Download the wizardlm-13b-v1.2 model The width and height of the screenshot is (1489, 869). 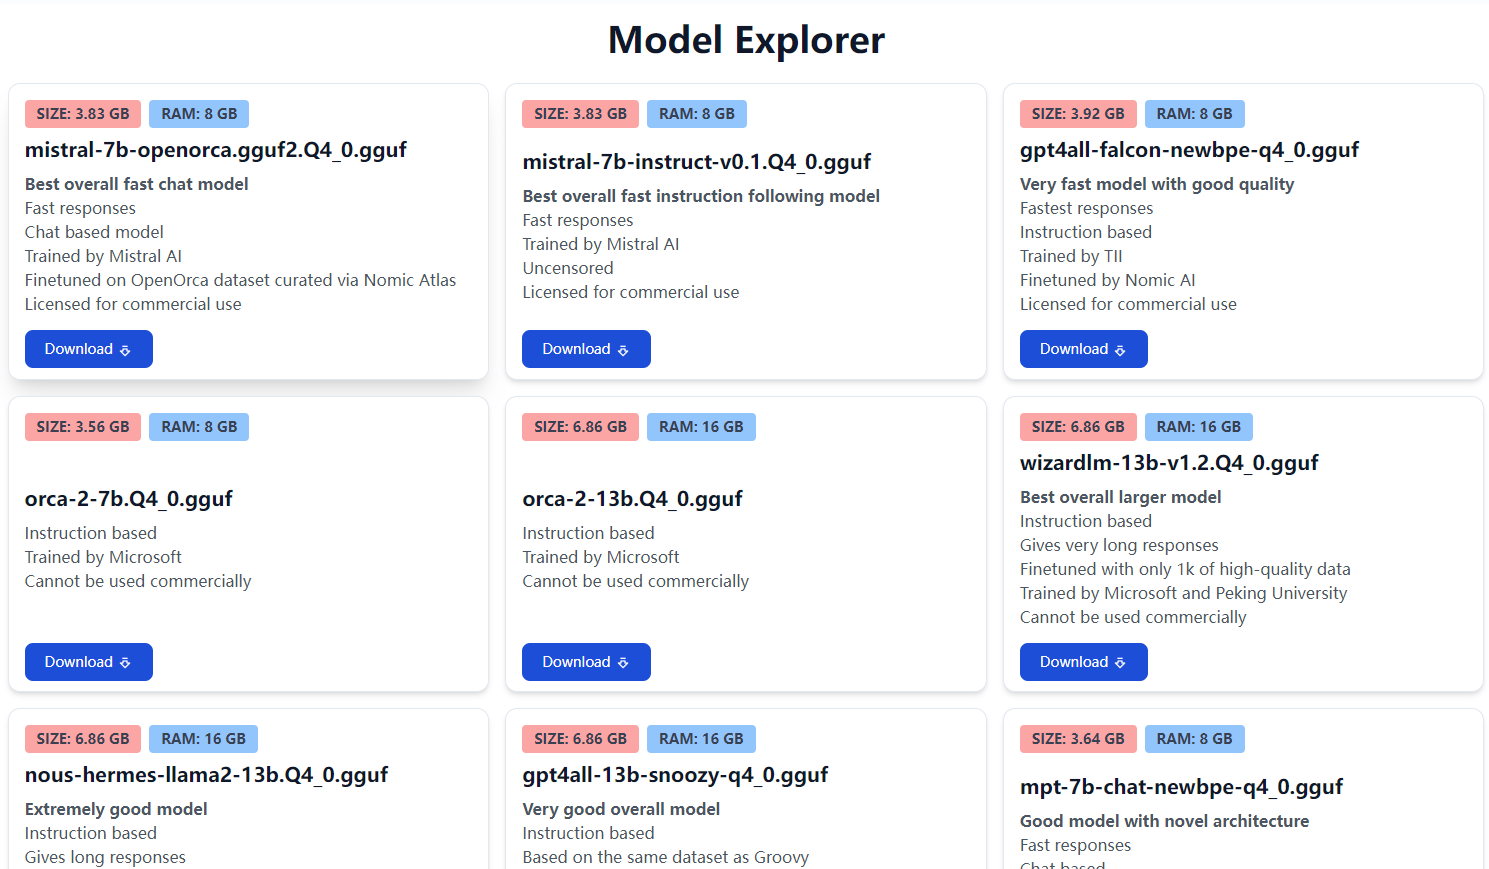click(1083, 662)
